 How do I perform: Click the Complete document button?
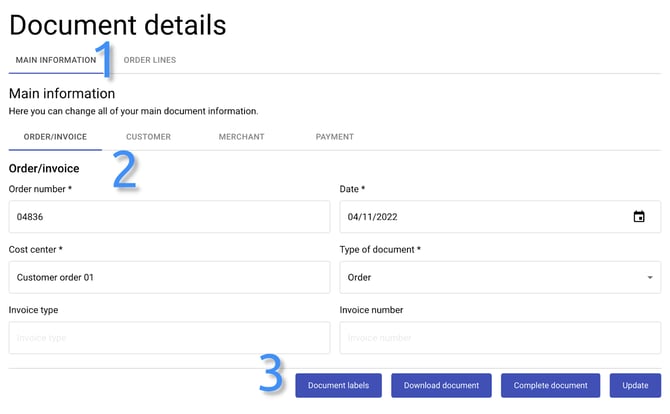click(x=550, y=385)
